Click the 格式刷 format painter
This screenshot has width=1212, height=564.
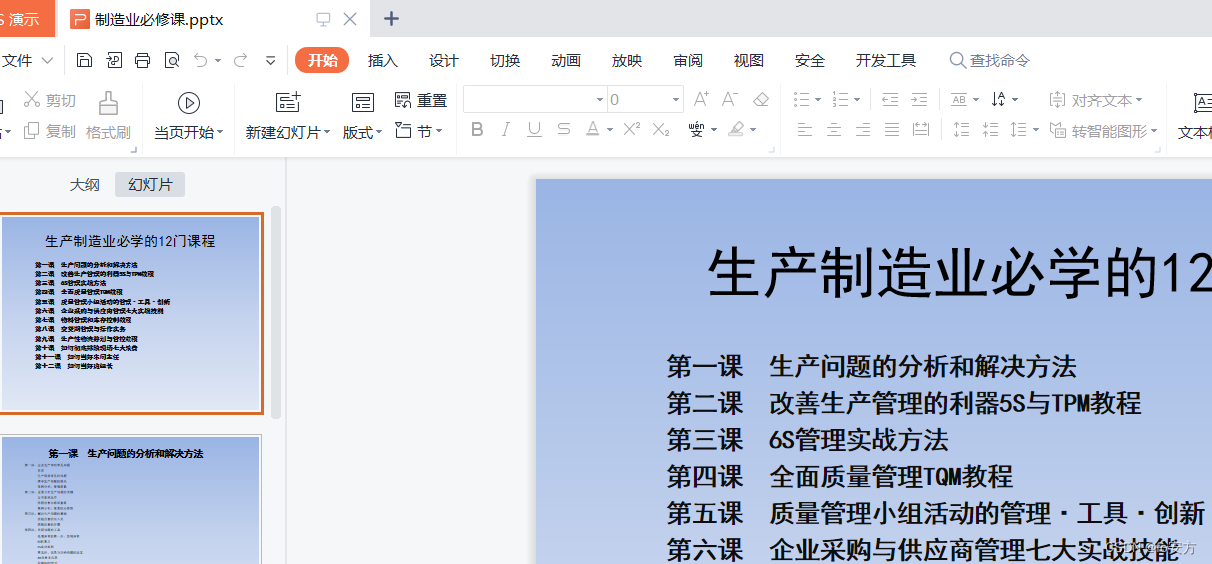[x=108, y=116]
